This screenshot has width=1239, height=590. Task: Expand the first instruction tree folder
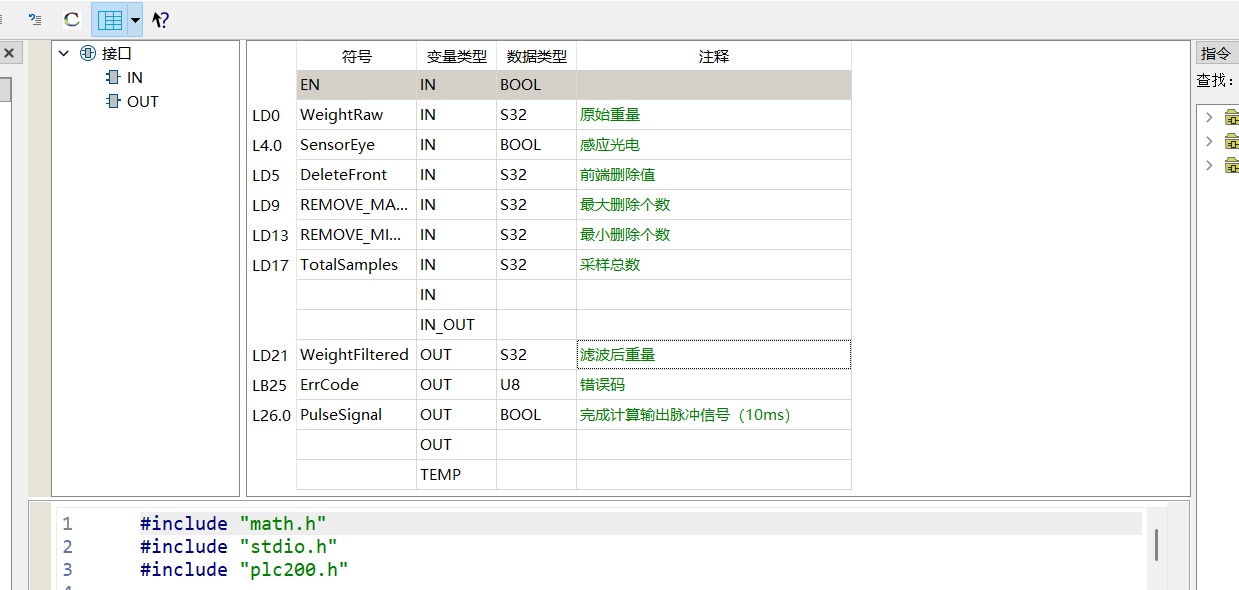click(1209, 118)
